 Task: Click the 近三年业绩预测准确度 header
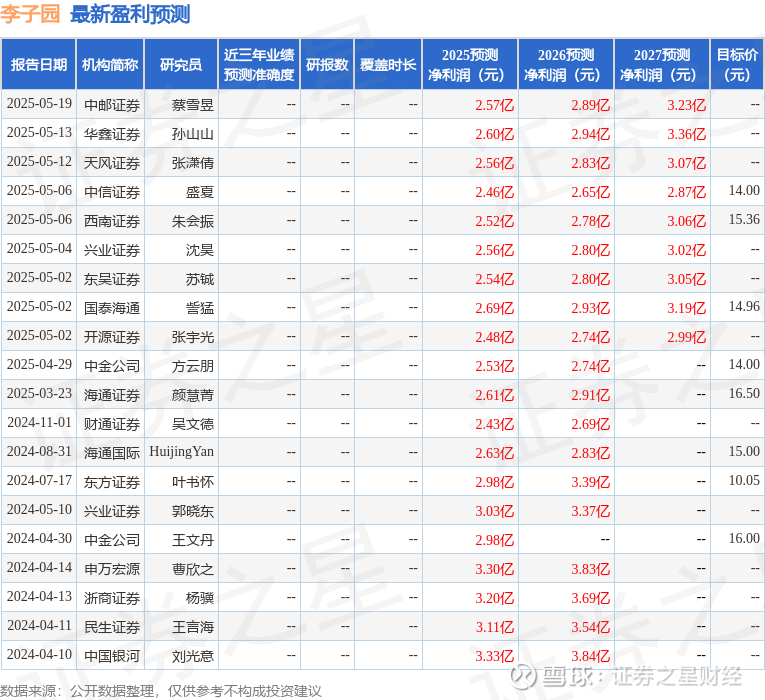pyautogui.click(x=259, y=64)
